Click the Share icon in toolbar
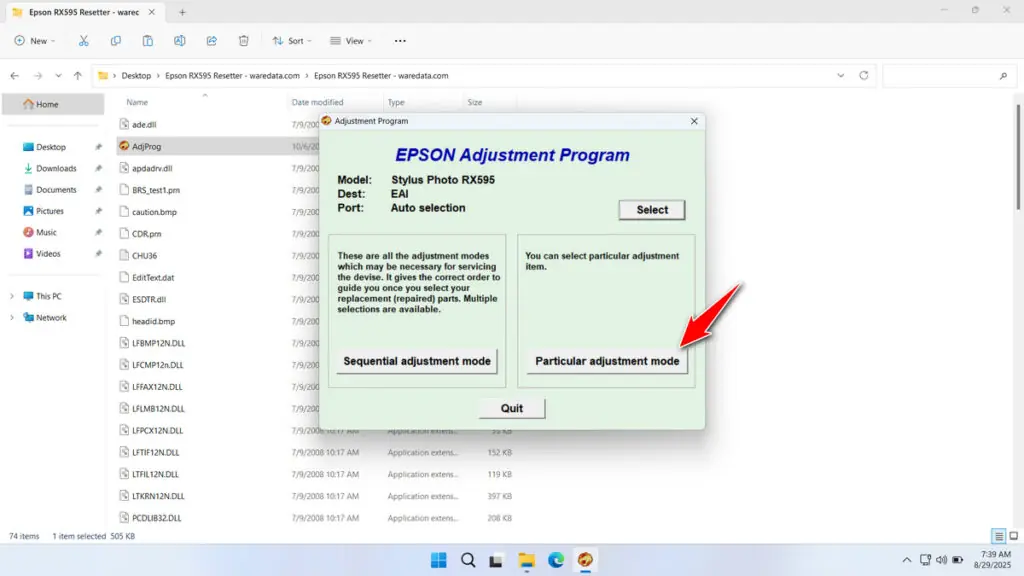 click(x=212, y=40)
